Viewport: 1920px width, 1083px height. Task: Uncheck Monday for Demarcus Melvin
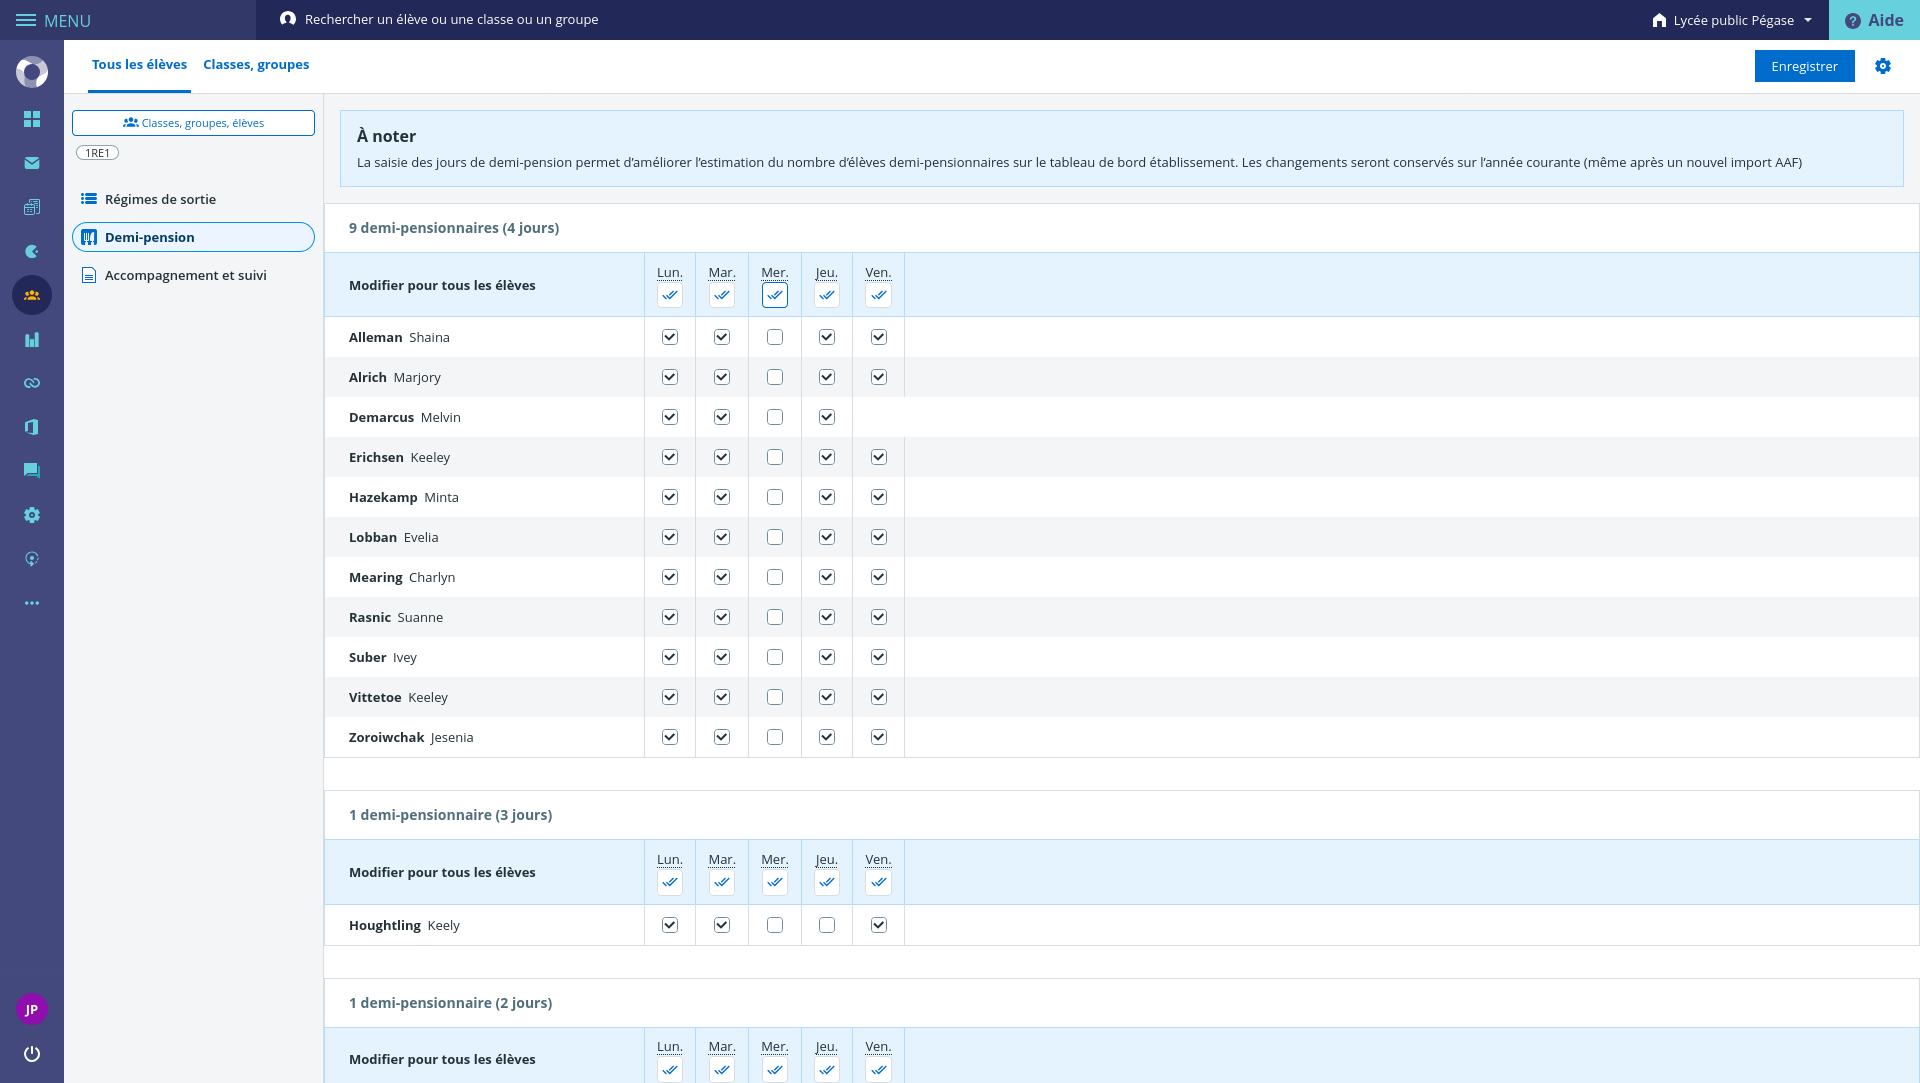670,418
